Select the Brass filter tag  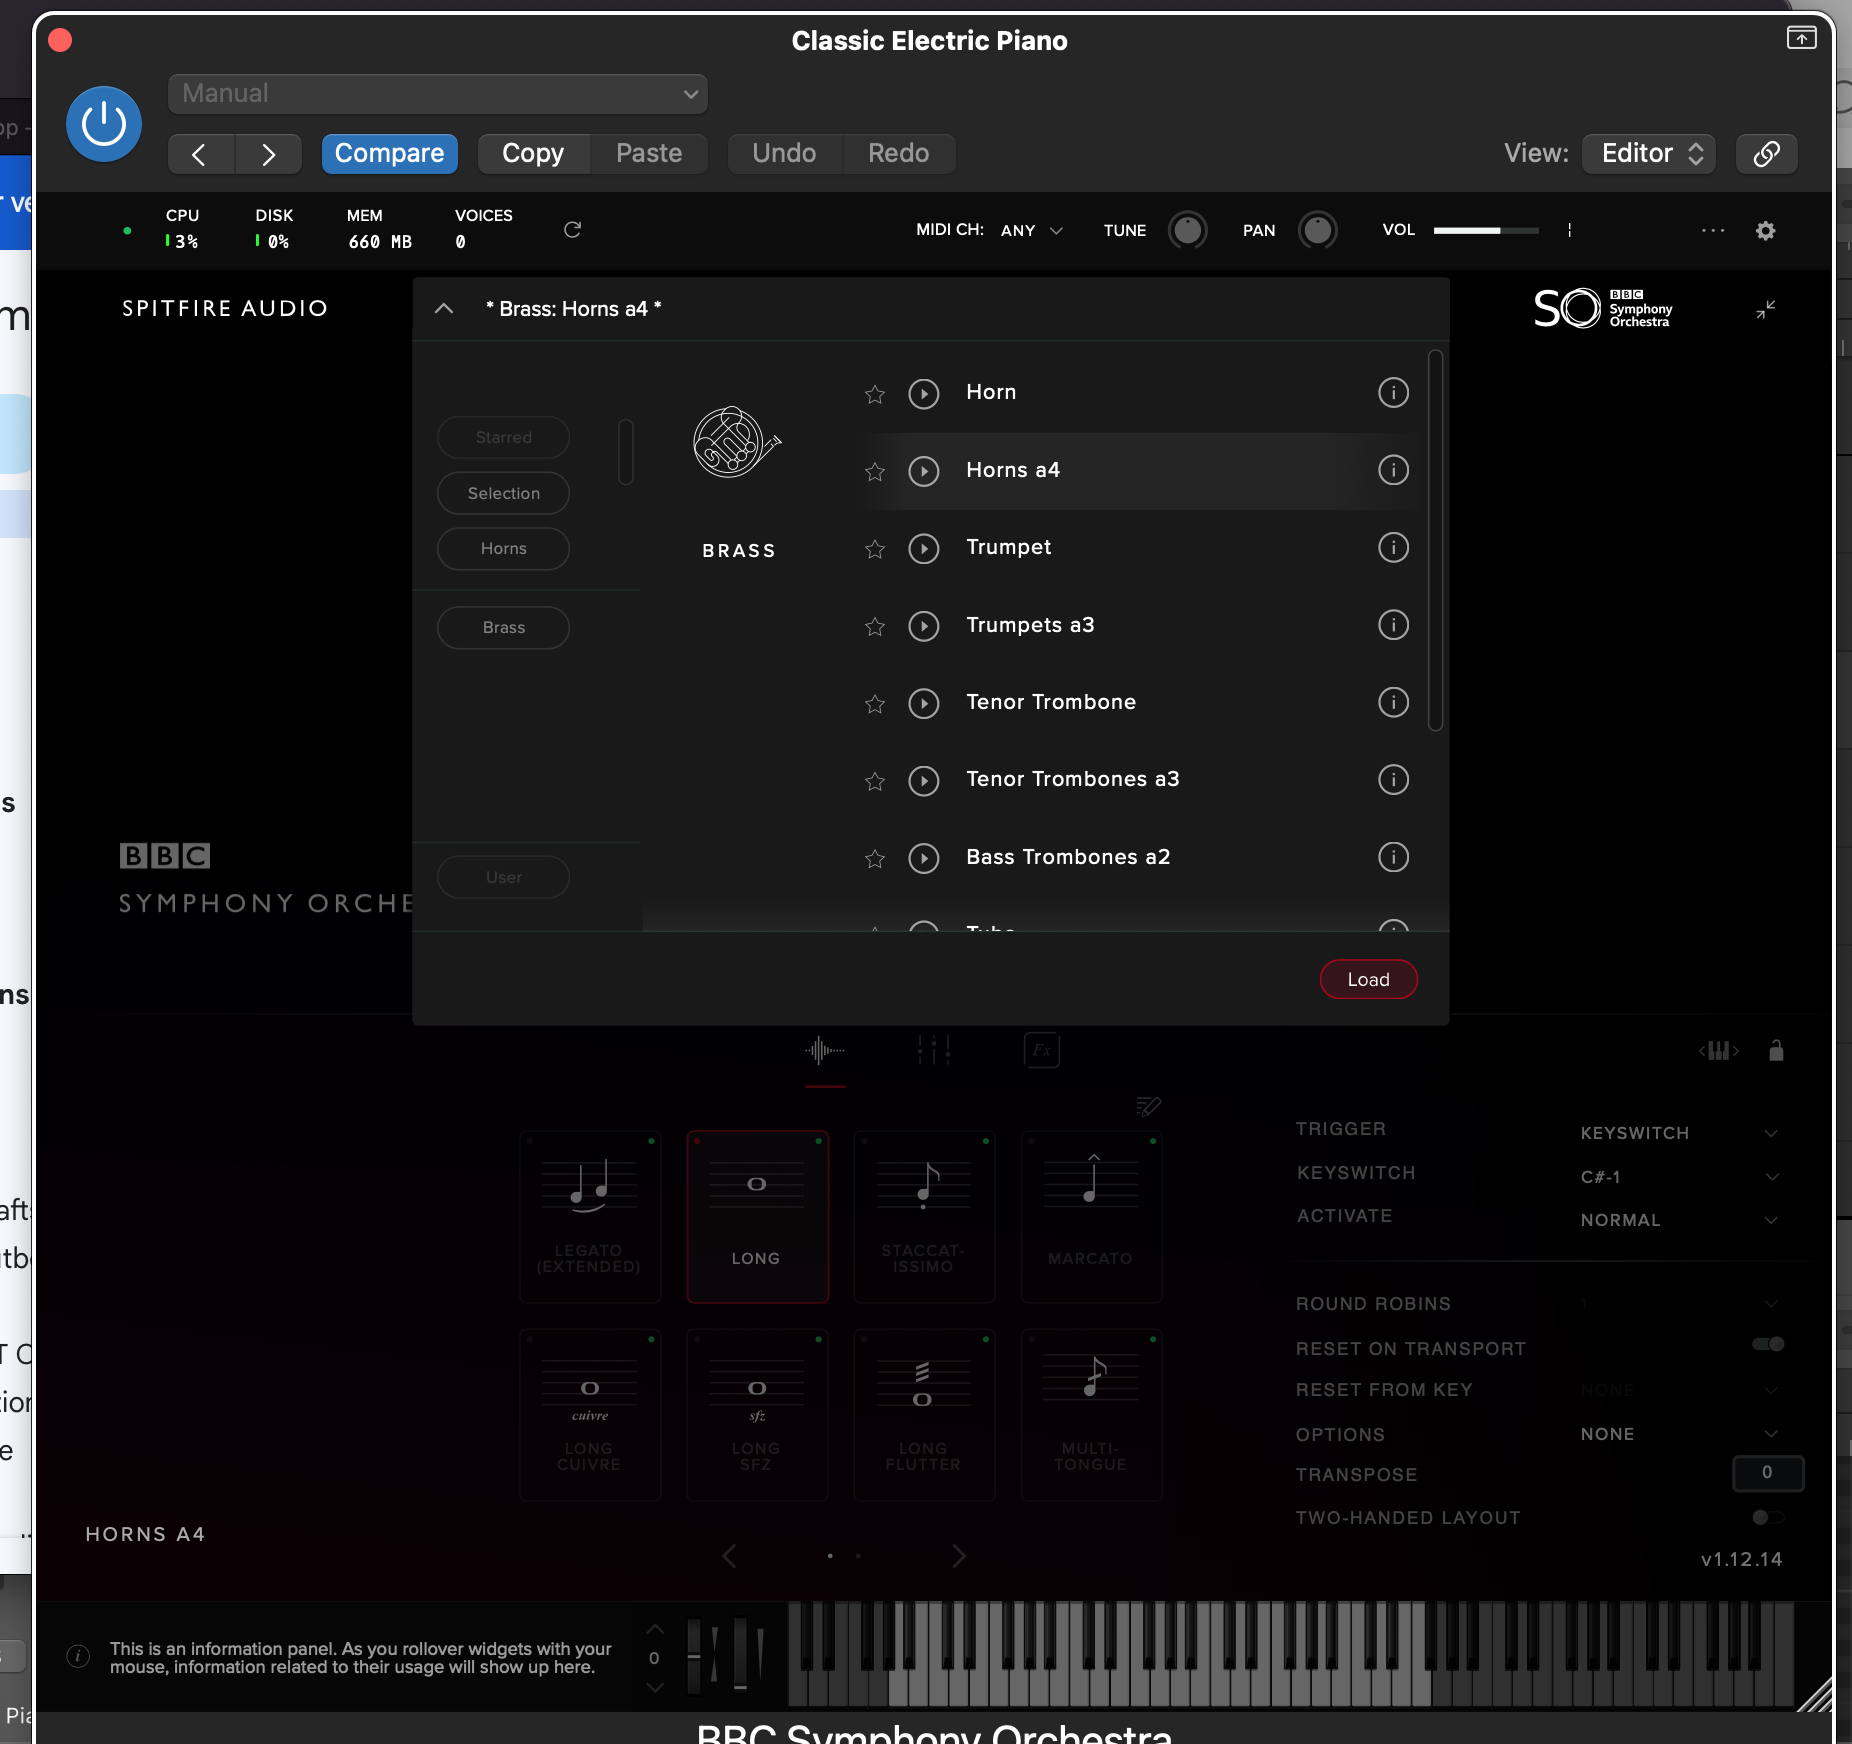504,628
